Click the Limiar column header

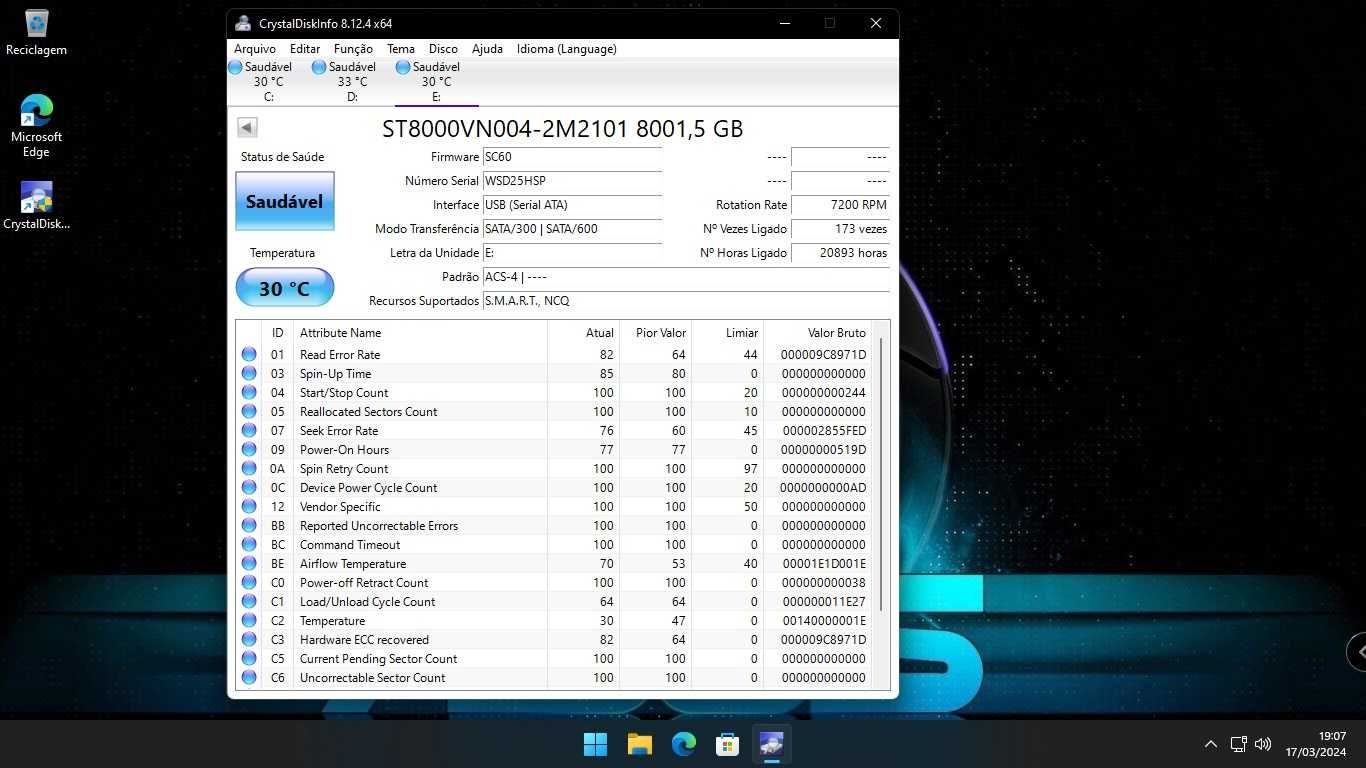pos(728,333)
